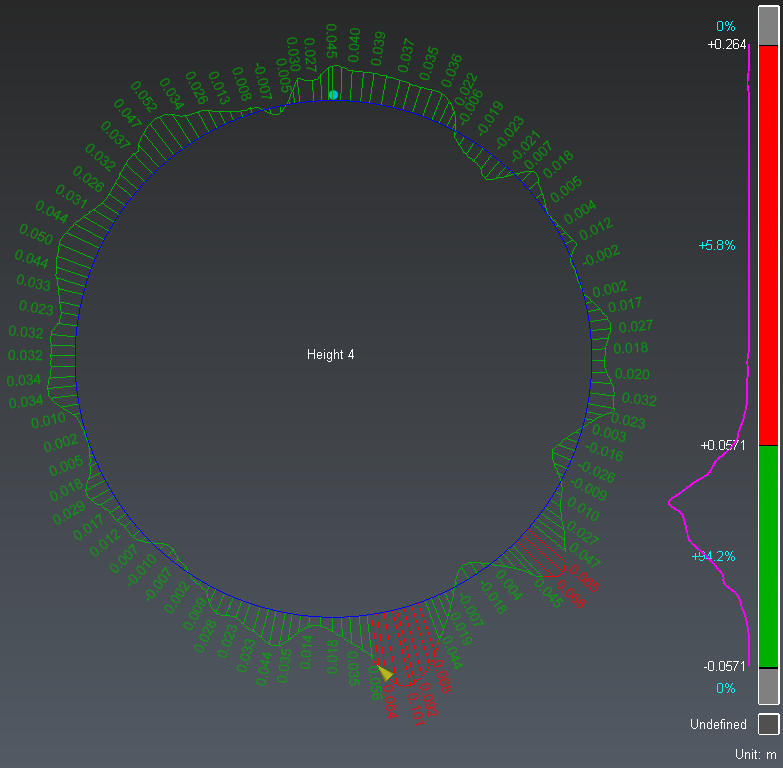Click the green band of the color scale

tap(768, 556)
